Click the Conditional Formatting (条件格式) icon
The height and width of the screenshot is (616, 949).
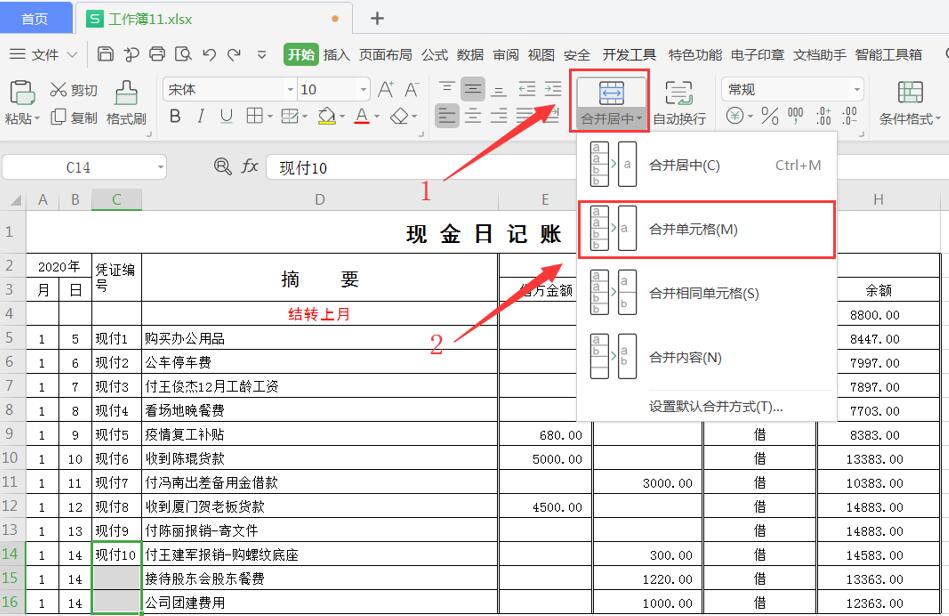point(910,93)
